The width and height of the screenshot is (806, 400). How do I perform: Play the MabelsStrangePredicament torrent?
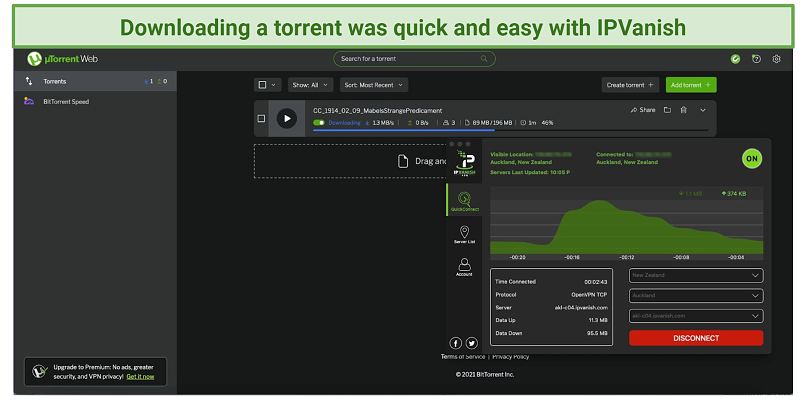pyautogui.click(x=287, y=118)
